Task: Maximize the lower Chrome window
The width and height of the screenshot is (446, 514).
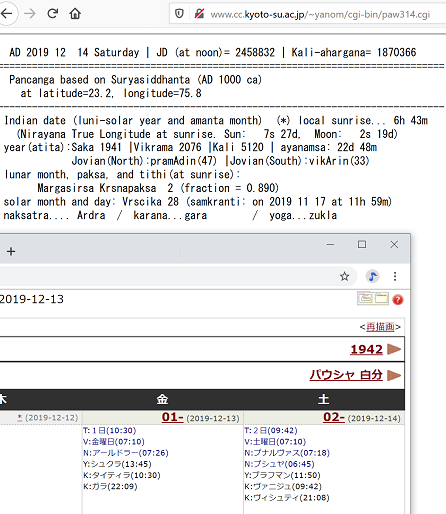Action: (362, 245)
